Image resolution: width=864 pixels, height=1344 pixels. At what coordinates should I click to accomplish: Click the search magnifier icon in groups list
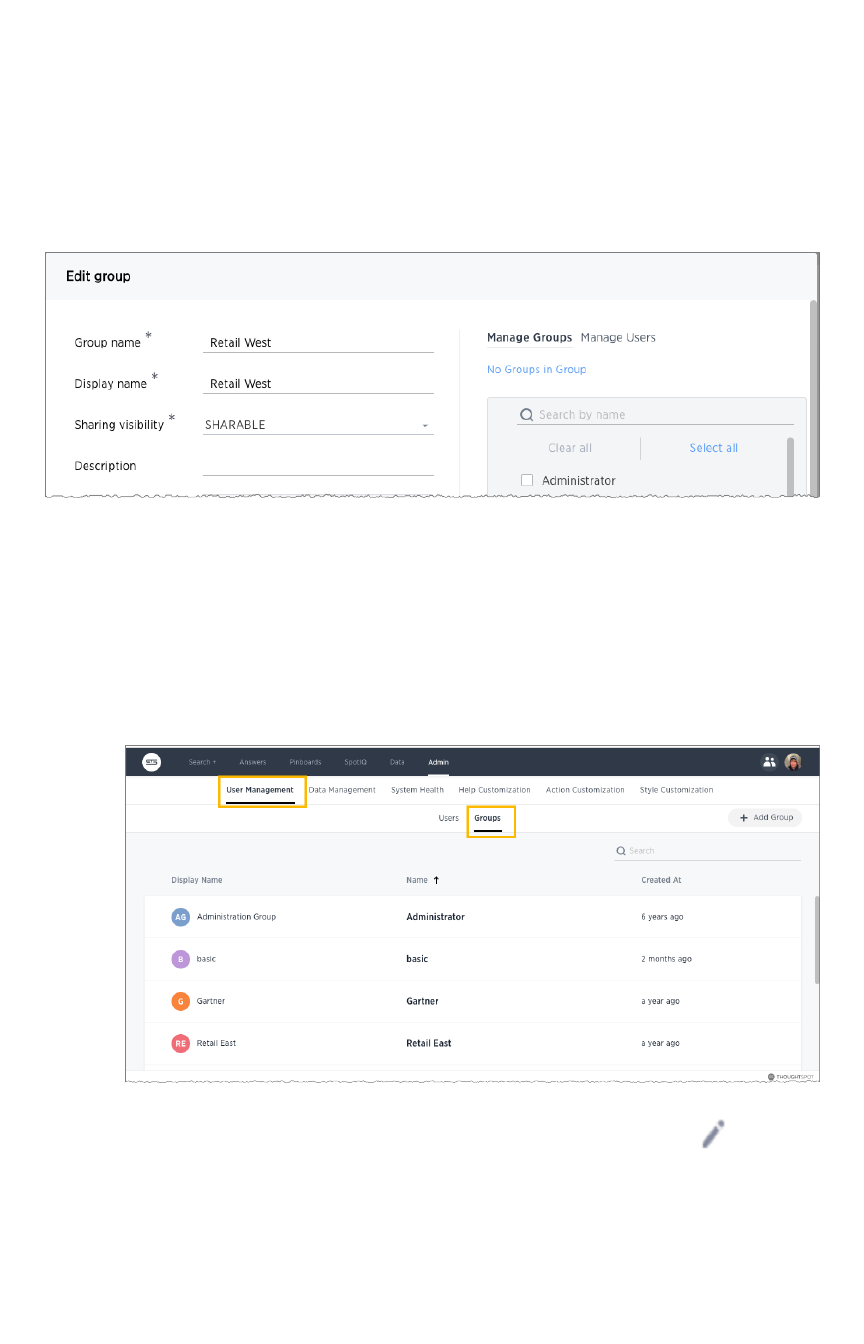click(x=621, y=851)
